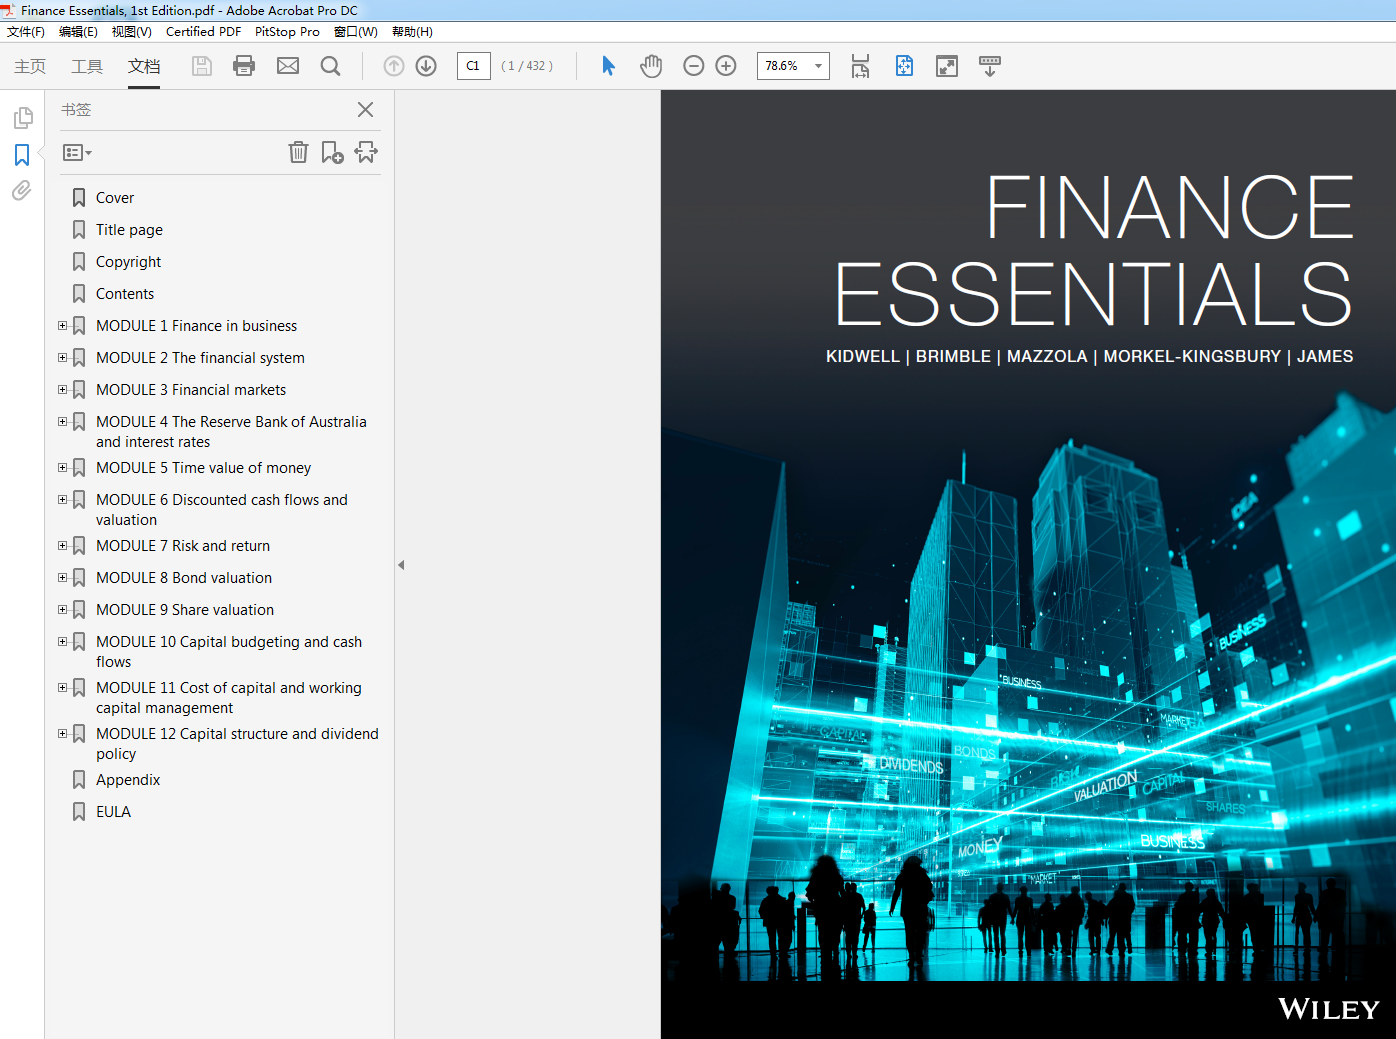This screenshot has height=1039, width=1396.
Task: Select MODULE 3 Financial markets text
Action: 191,390
